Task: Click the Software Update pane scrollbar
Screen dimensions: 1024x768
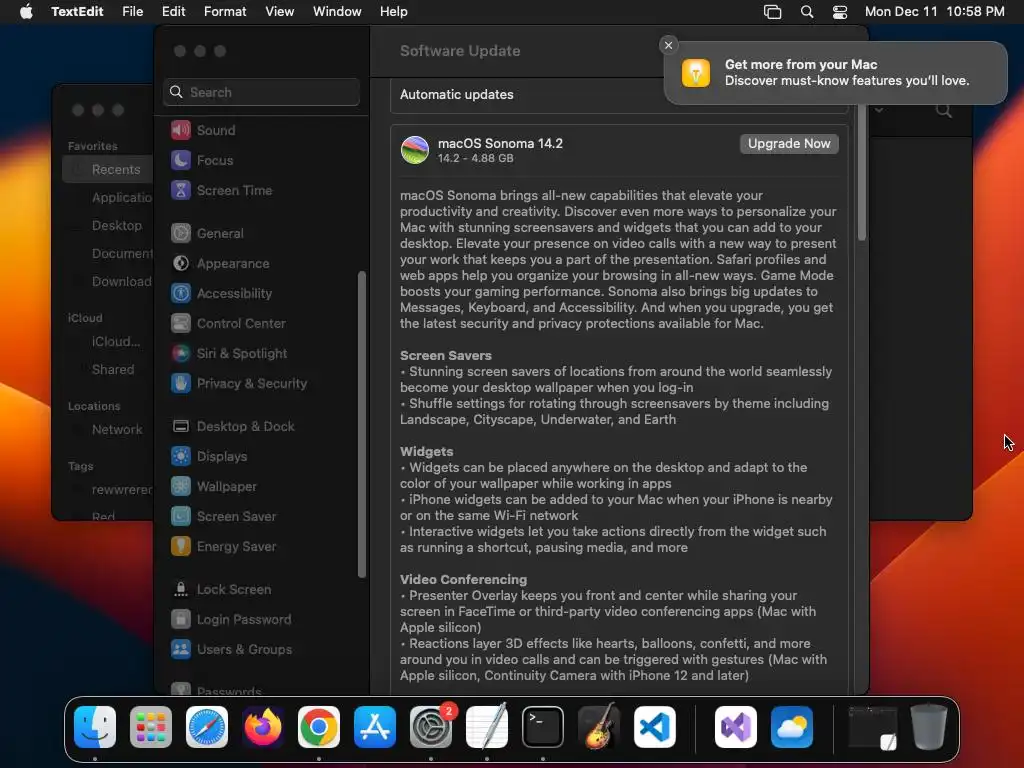Action: pyautogui.click(x=861, y=173)
